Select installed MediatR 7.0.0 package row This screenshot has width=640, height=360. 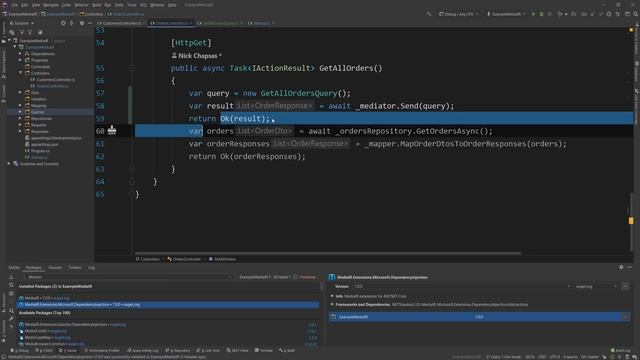[169, 298]
